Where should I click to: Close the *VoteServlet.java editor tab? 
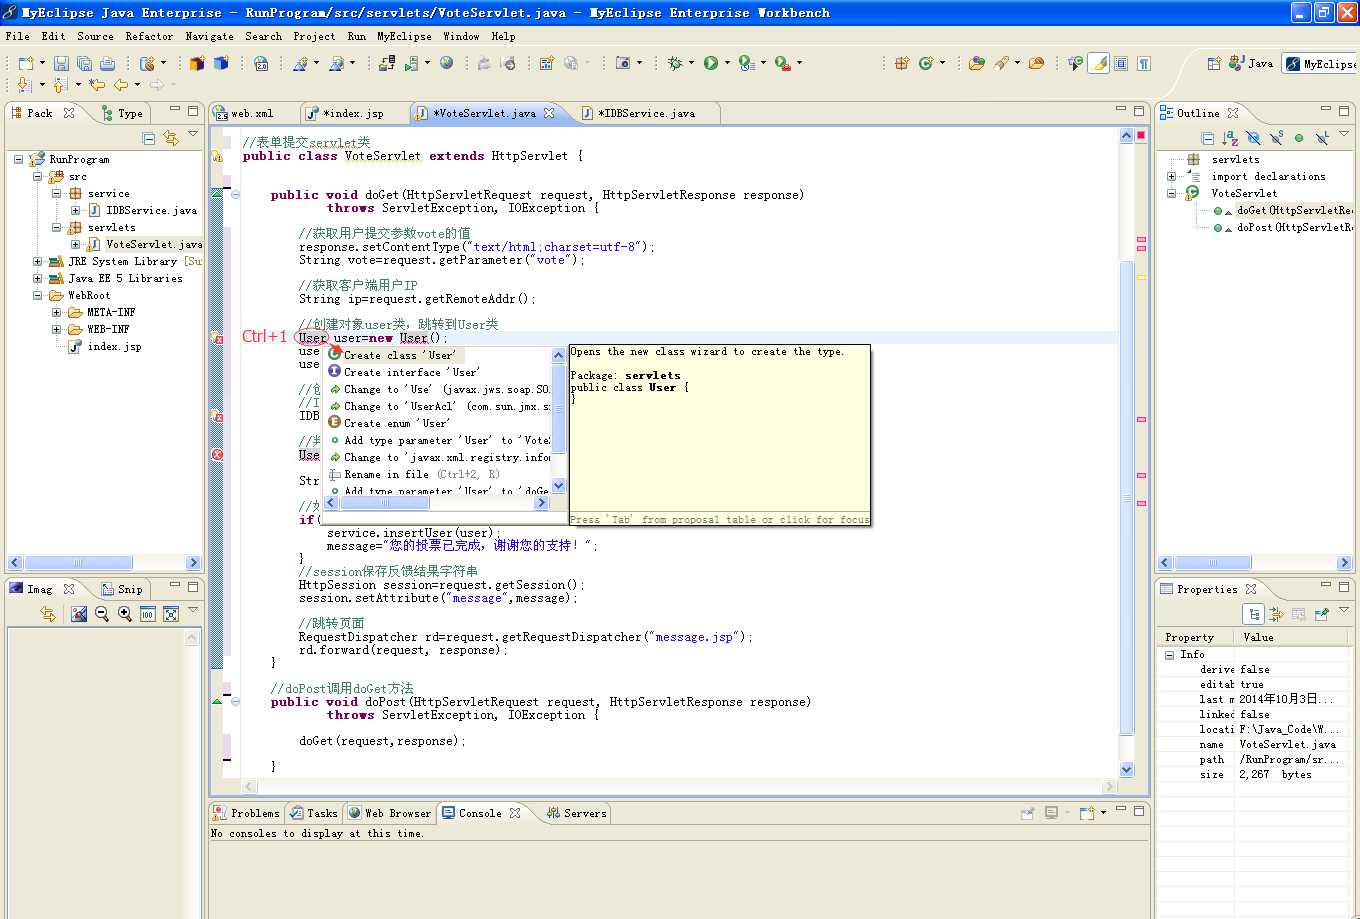point(549,113)
